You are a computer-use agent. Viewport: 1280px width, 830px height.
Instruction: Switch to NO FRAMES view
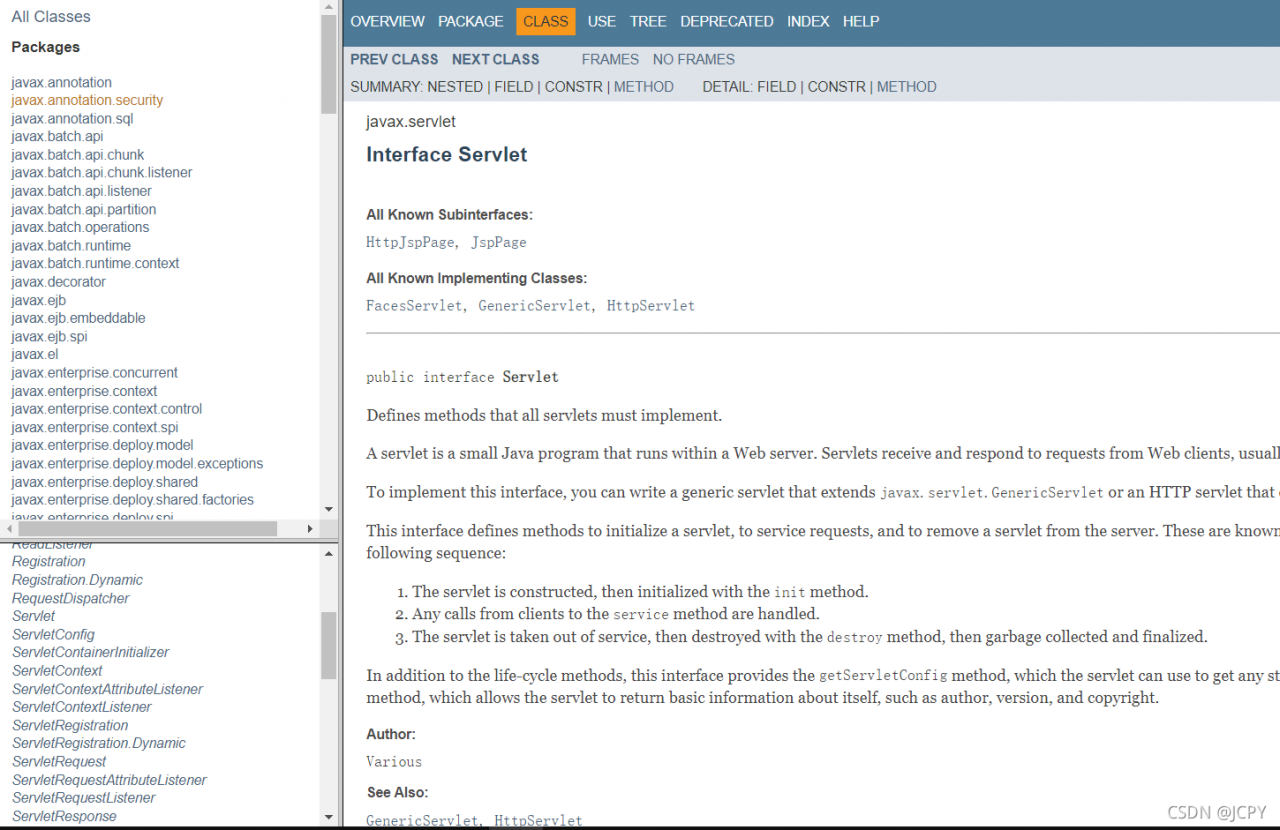[x=693, y=60]
